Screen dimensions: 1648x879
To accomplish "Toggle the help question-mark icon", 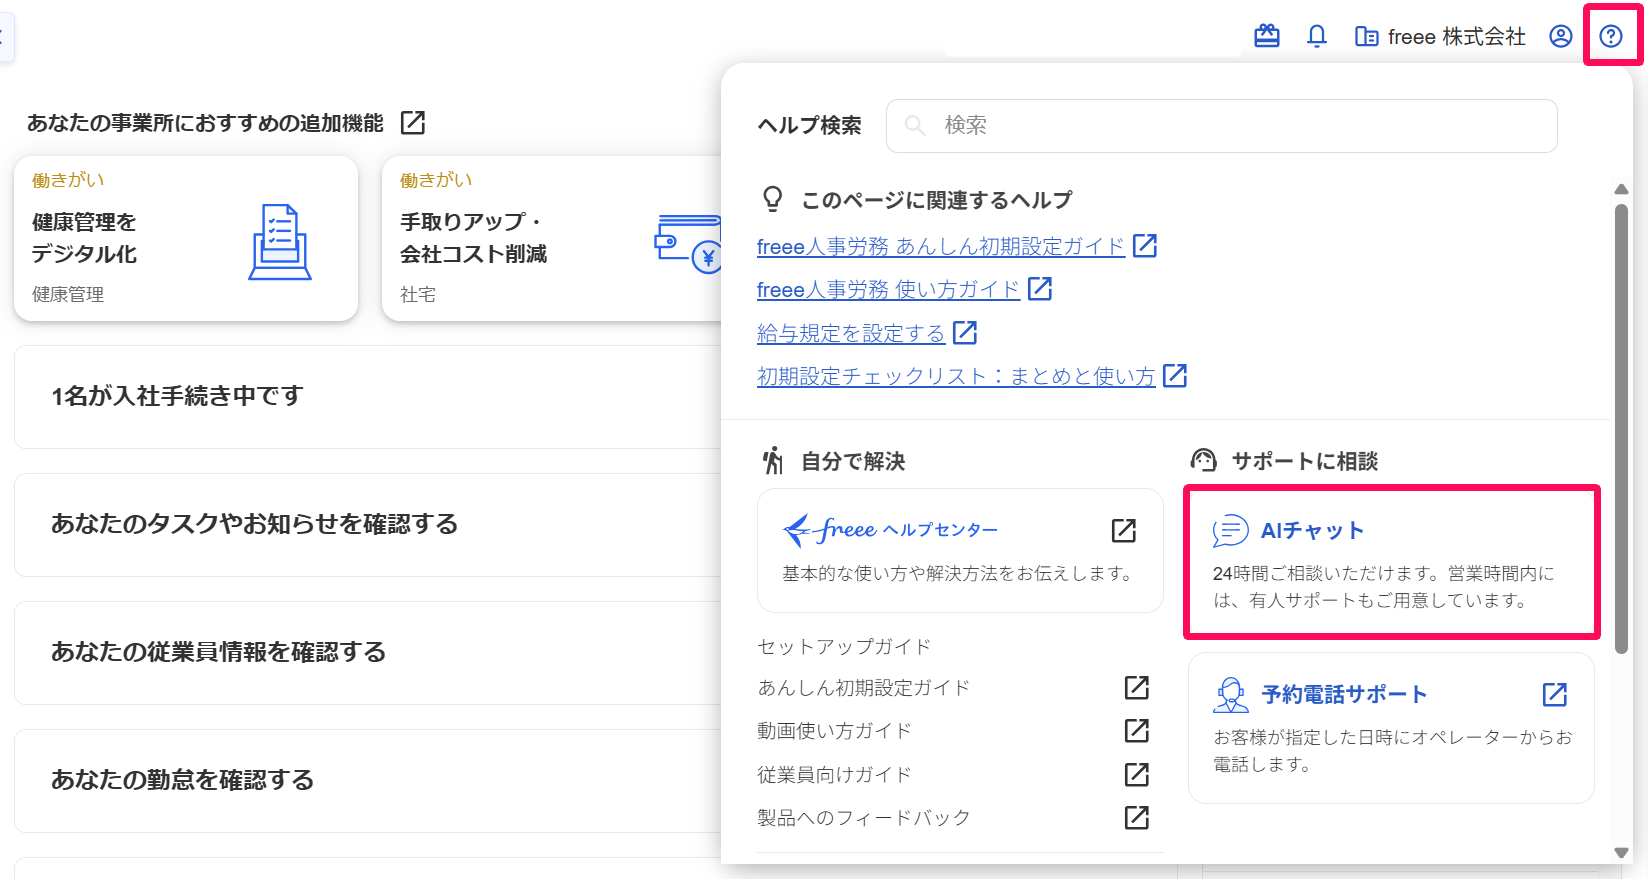I will coord(1611,37).
